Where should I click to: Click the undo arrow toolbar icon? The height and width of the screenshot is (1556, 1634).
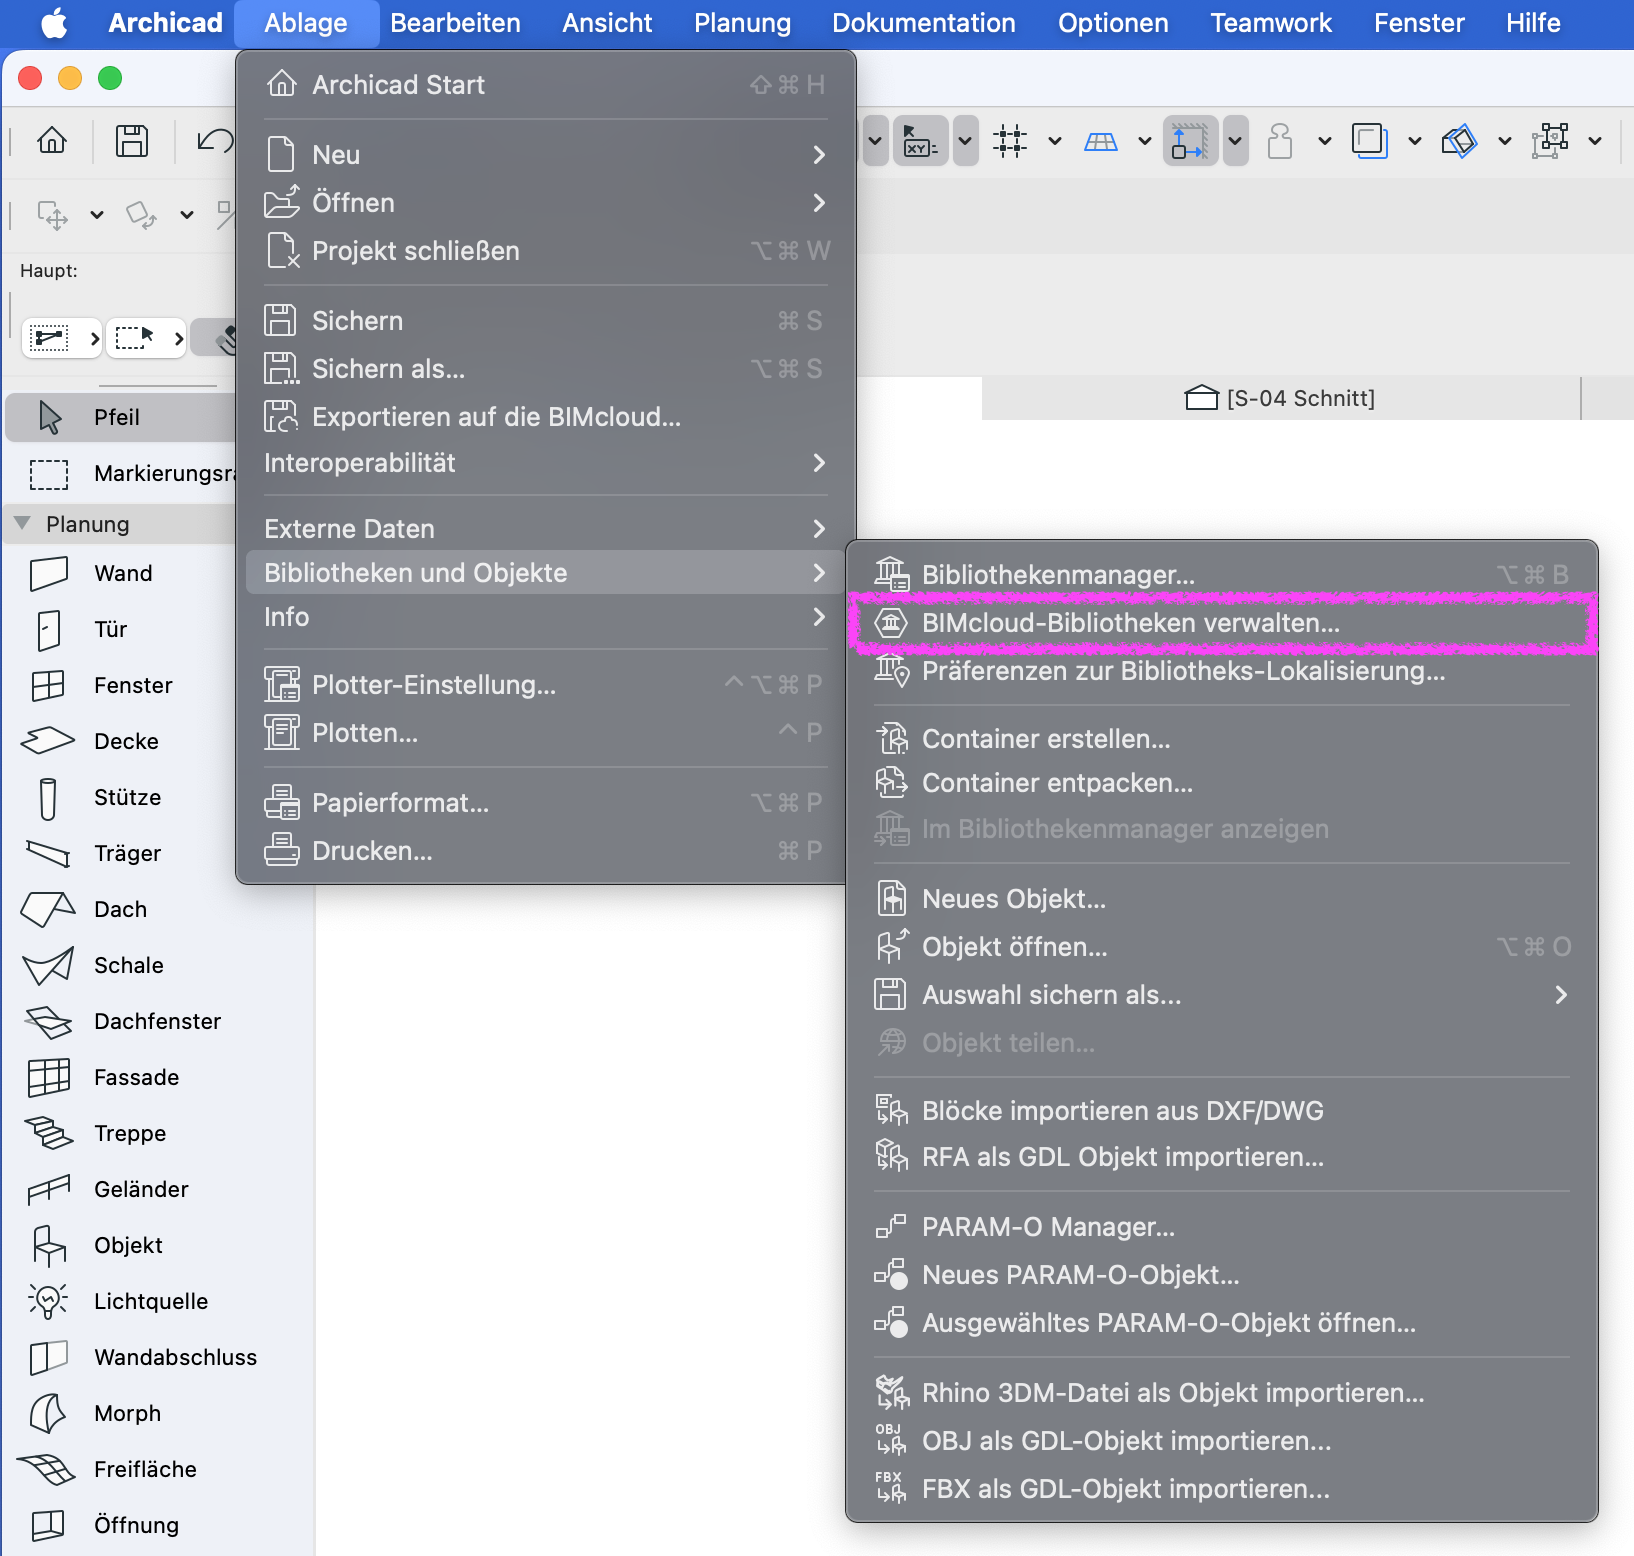[x=214, y=141]
